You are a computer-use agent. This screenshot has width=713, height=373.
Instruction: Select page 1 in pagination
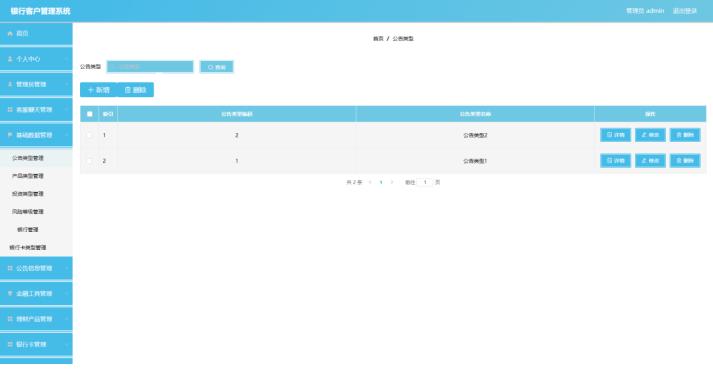tap(381, 182)
